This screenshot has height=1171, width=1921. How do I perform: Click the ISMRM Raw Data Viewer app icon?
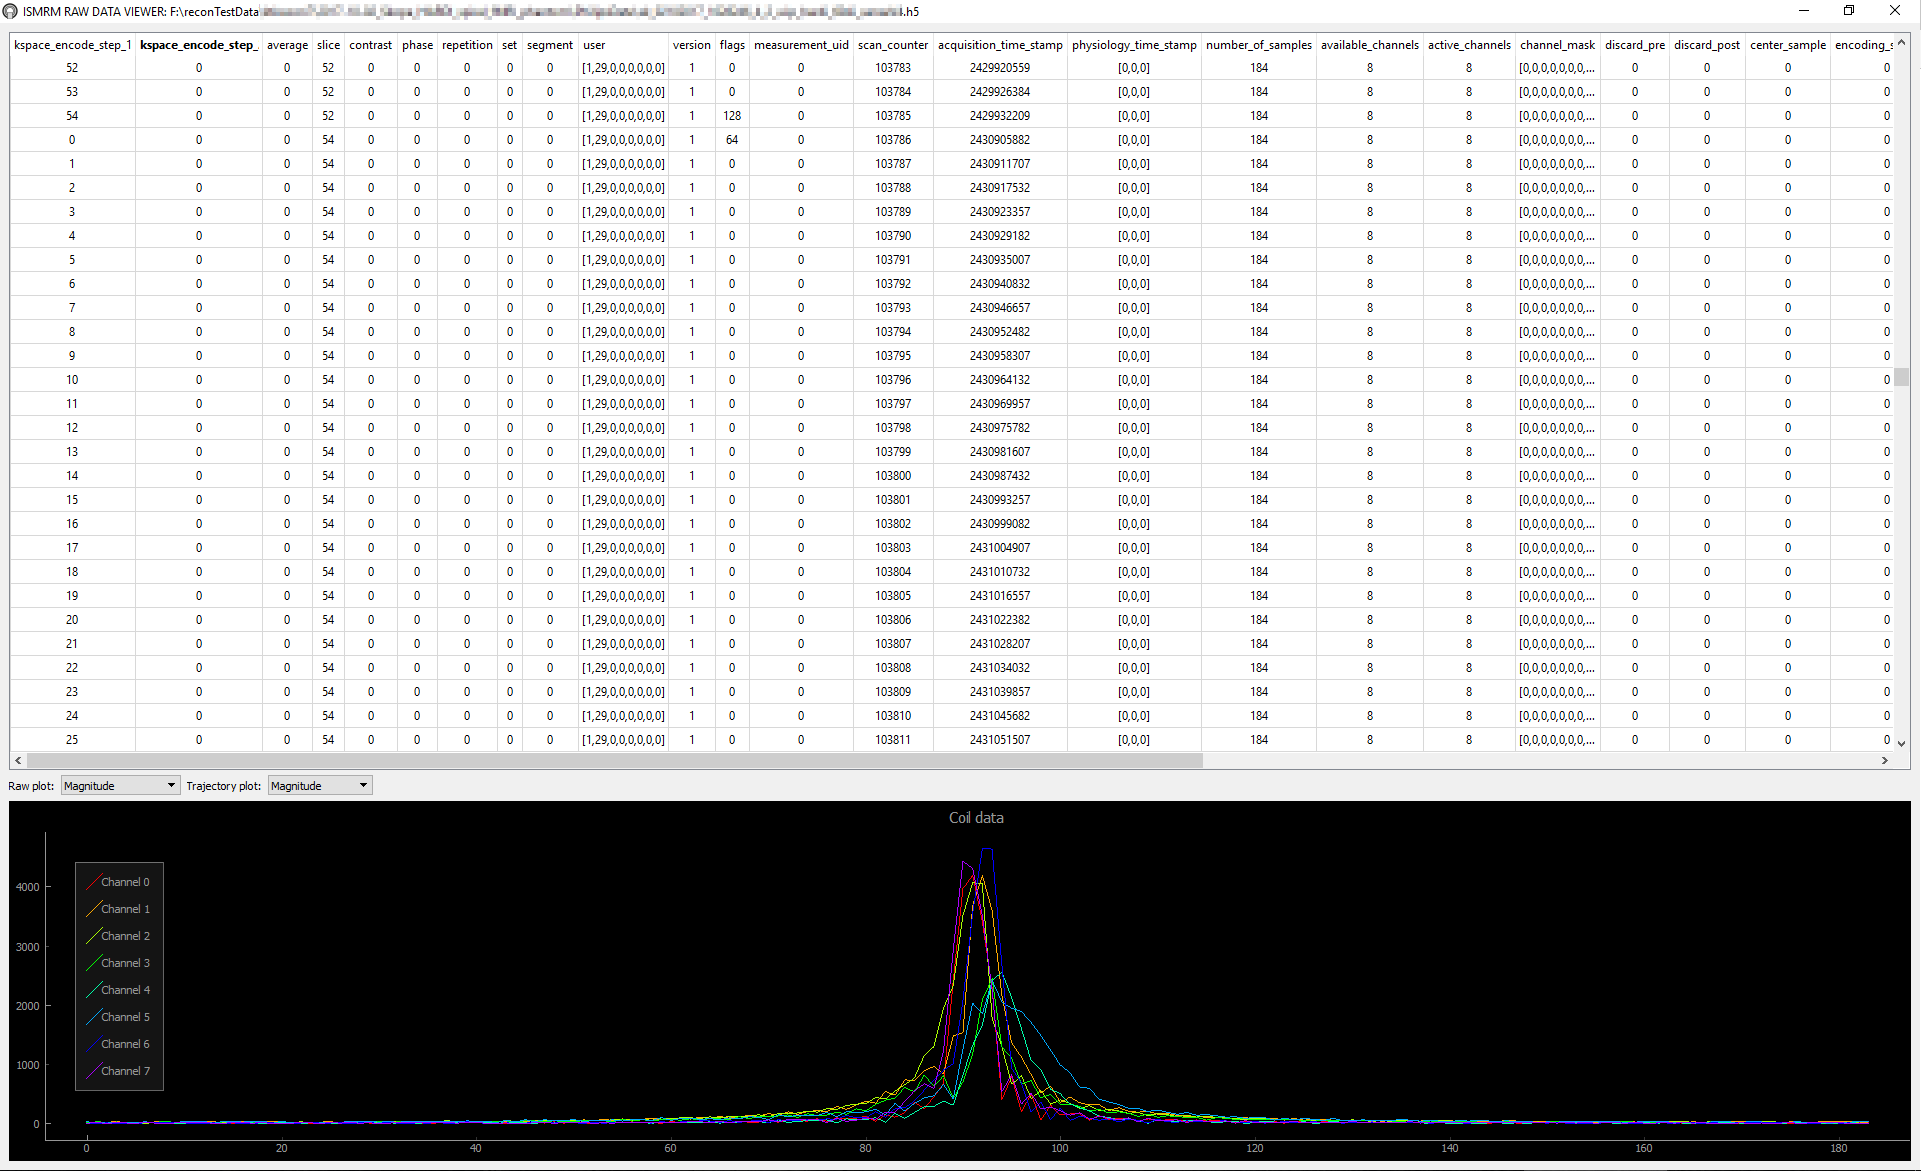coord(10,11)
